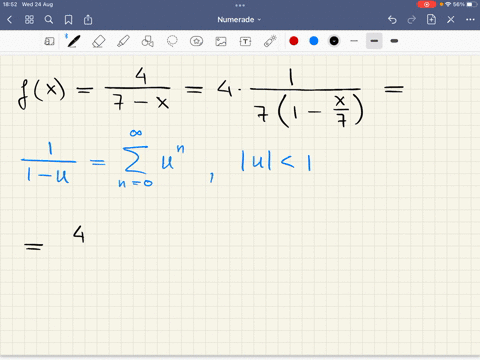The image size is (480, 360).
Task: Close editing mode with X icon
Action: pyautogui.click(x=451, y=20)
